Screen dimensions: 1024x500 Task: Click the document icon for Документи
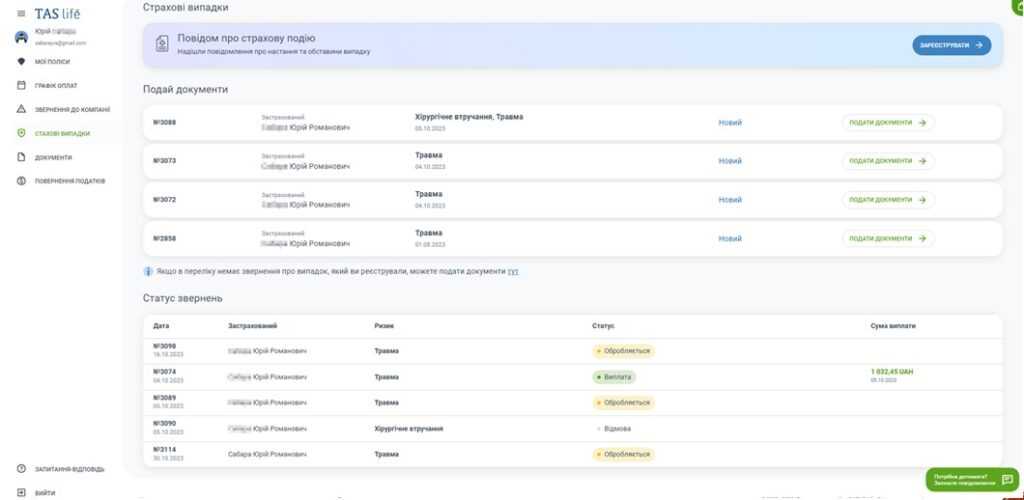21,157
